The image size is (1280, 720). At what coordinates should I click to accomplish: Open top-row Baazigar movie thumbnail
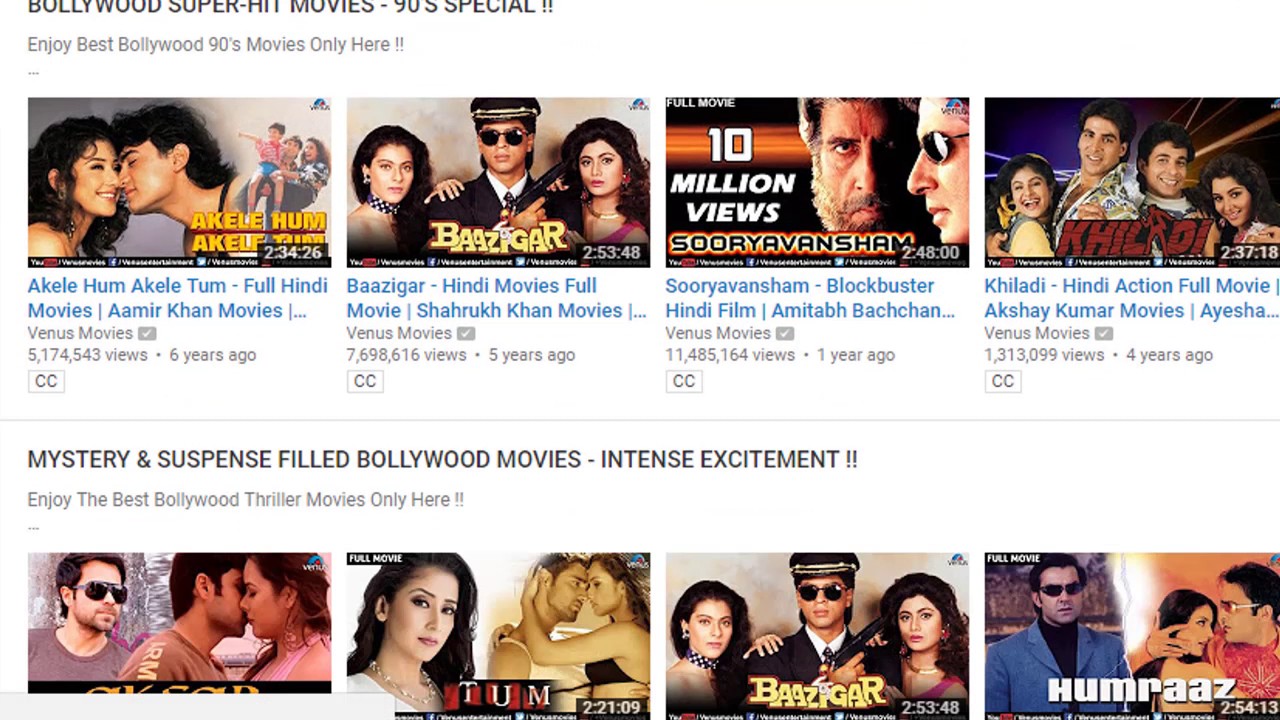(x=498, y=182)
